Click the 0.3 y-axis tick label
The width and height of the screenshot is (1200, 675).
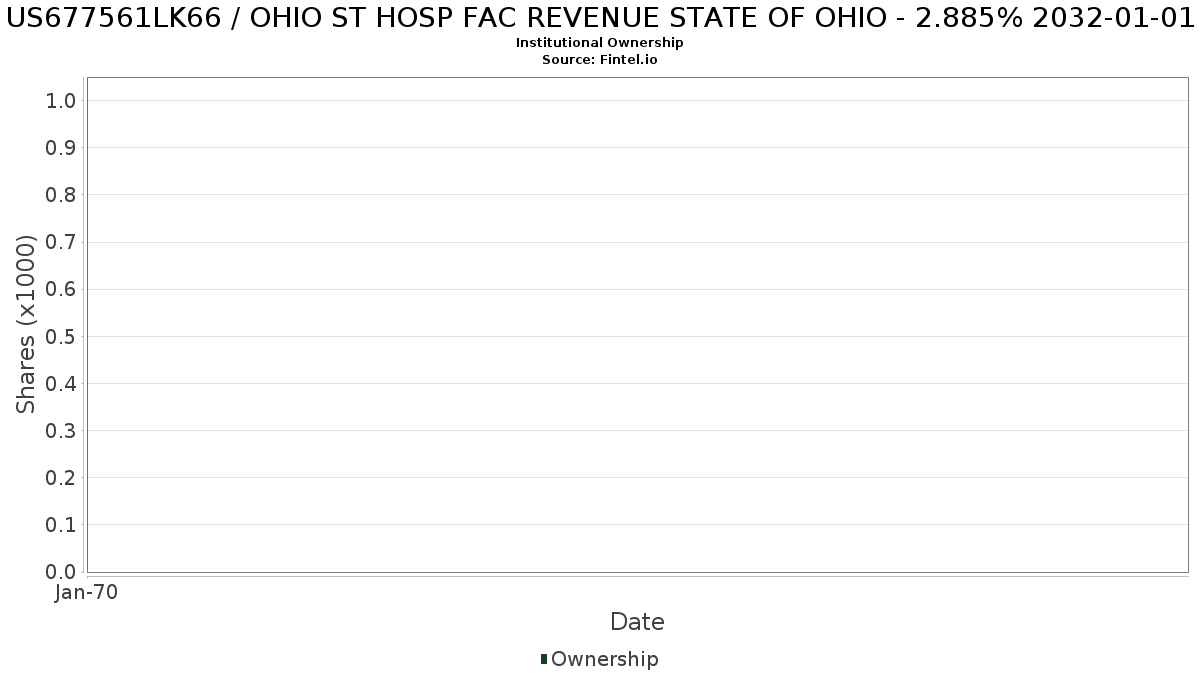pyautogui.click(x=61, y=431)
